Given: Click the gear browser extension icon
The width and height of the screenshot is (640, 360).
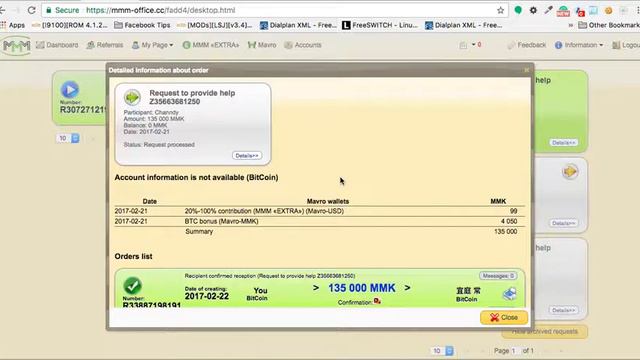Looking at the screenshot, I should pos(533,10).
